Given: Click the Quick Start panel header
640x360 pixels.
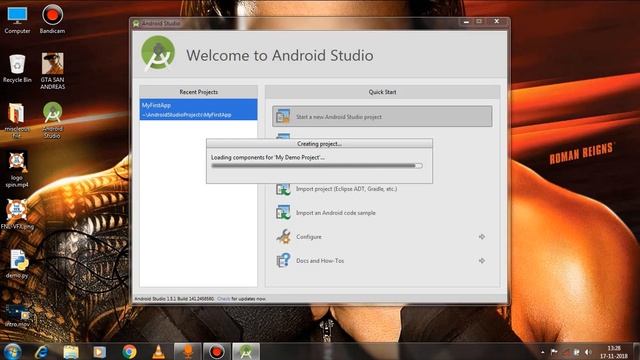Looking at the screenshot, I should point(382,92).
